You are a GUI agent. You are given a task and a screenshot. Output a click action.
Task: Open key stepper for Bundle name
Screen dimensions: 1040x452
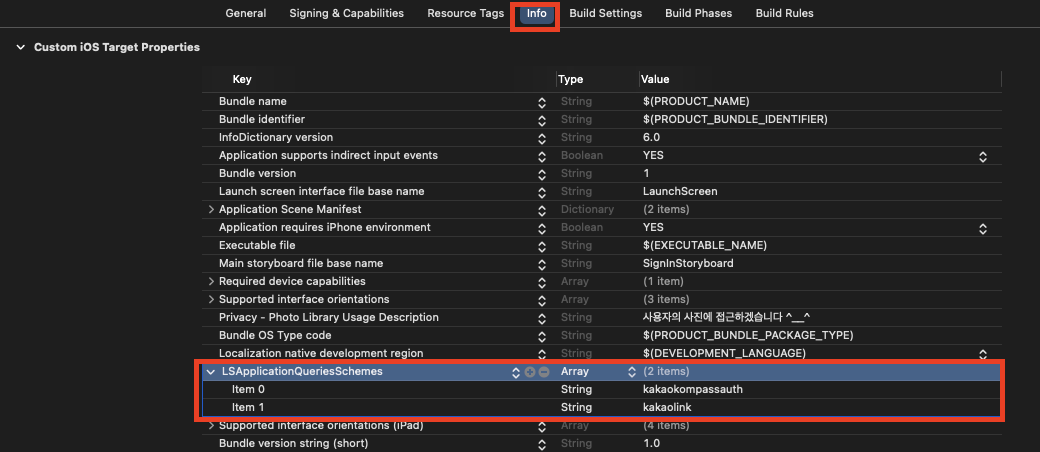(x=542, y=102)
